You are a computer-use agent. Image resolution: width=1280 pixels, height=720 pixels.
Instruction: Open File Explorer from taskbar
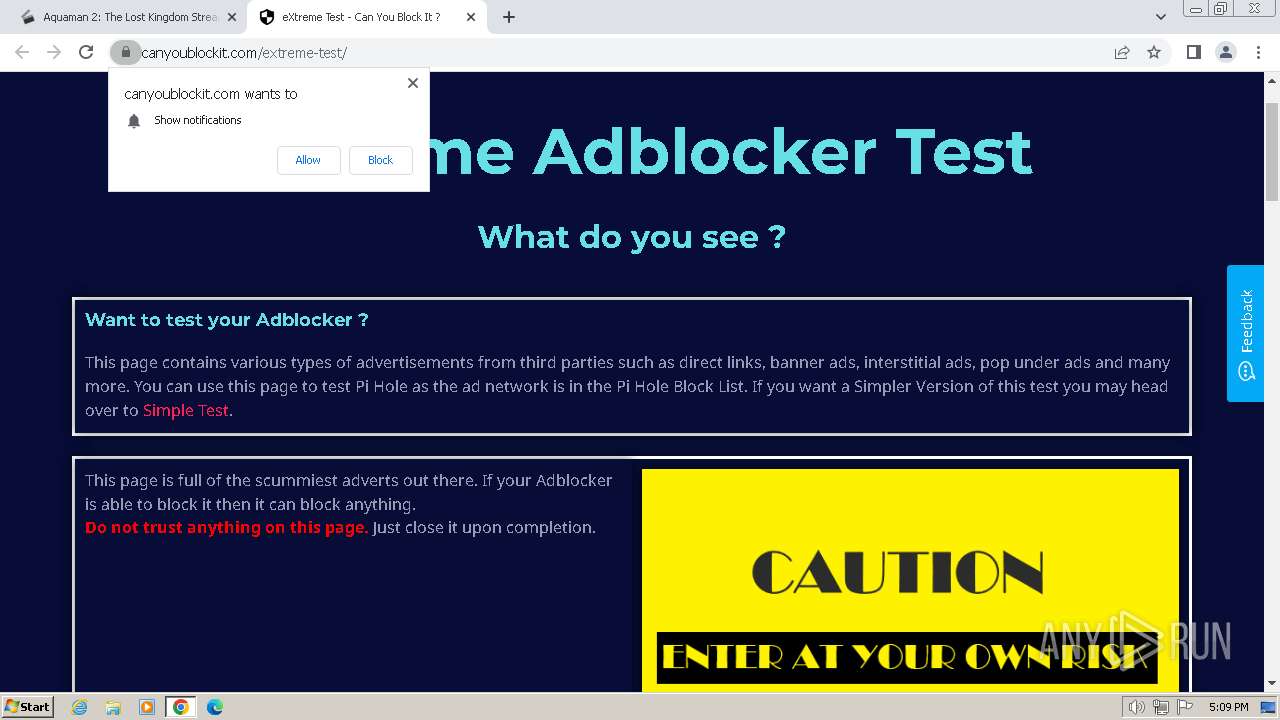113,707
